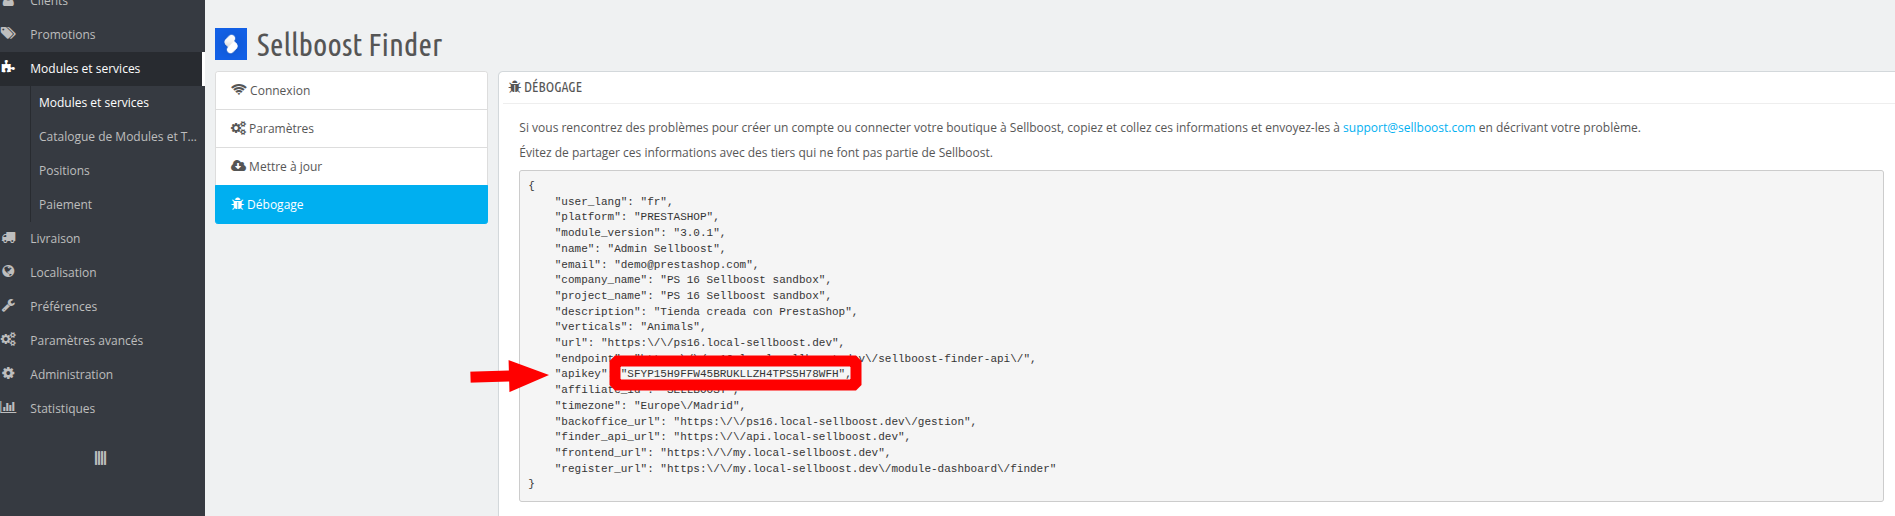Screen dimensions: 1895x516
Task: Click the highlighted apikey value
Action: [x=735, y=374]
